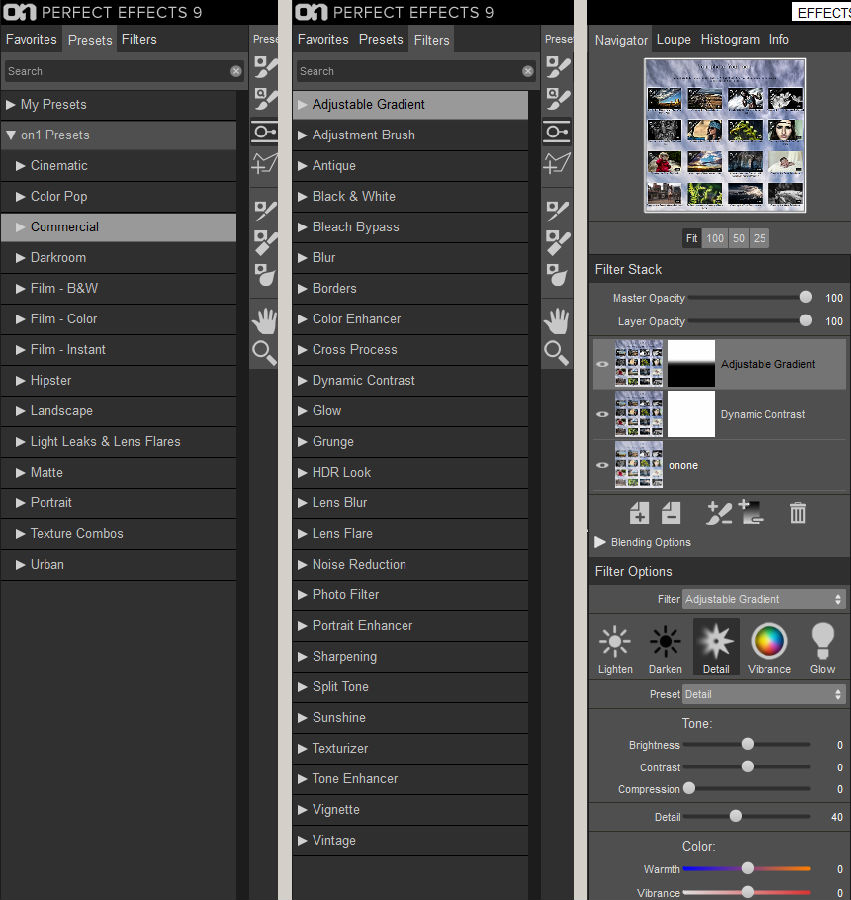Activate the Hand pan tool in the Filters panel toolbar
The image size is (851, 900).
(x=557, y=321)
